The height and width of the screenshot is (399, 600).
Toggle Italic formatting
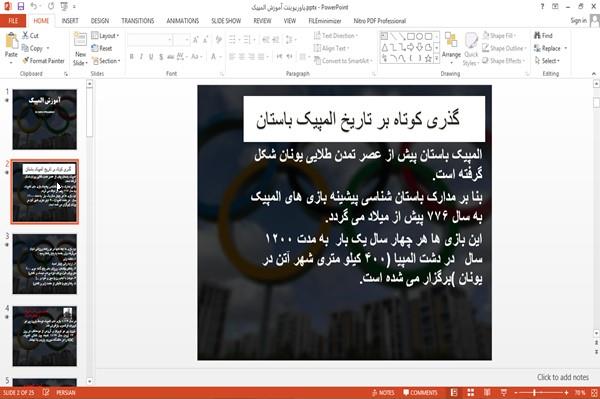tap(141, 57)
